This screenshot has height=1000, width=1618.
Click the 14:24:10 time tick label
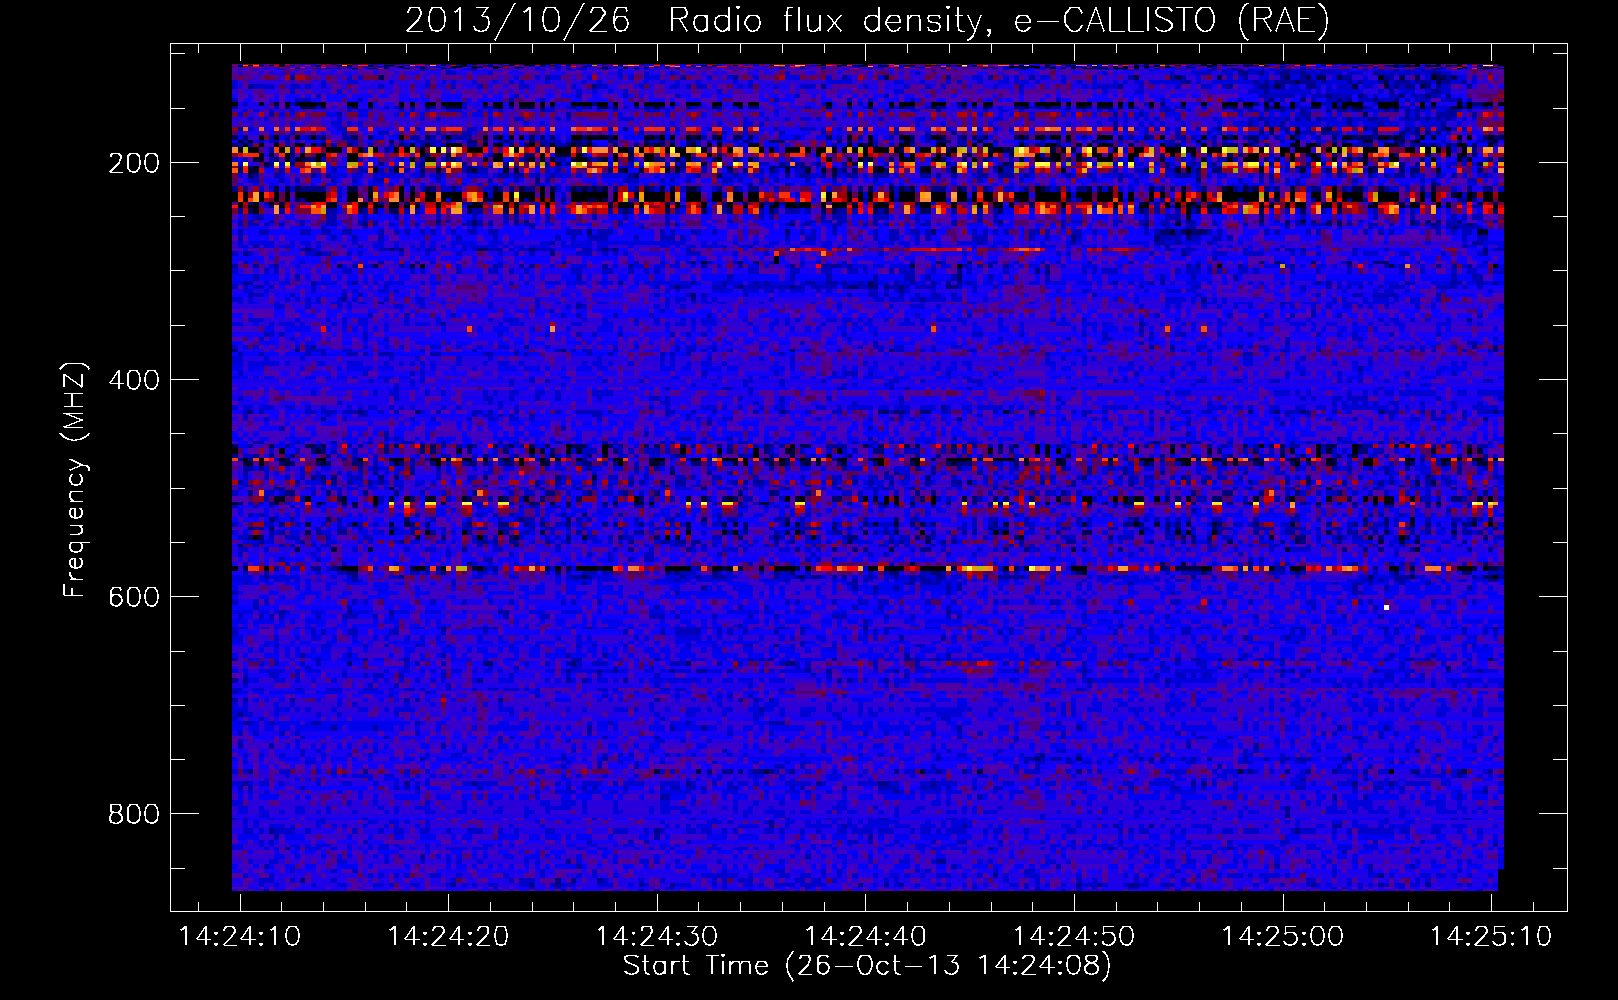[x=240, y=937]
